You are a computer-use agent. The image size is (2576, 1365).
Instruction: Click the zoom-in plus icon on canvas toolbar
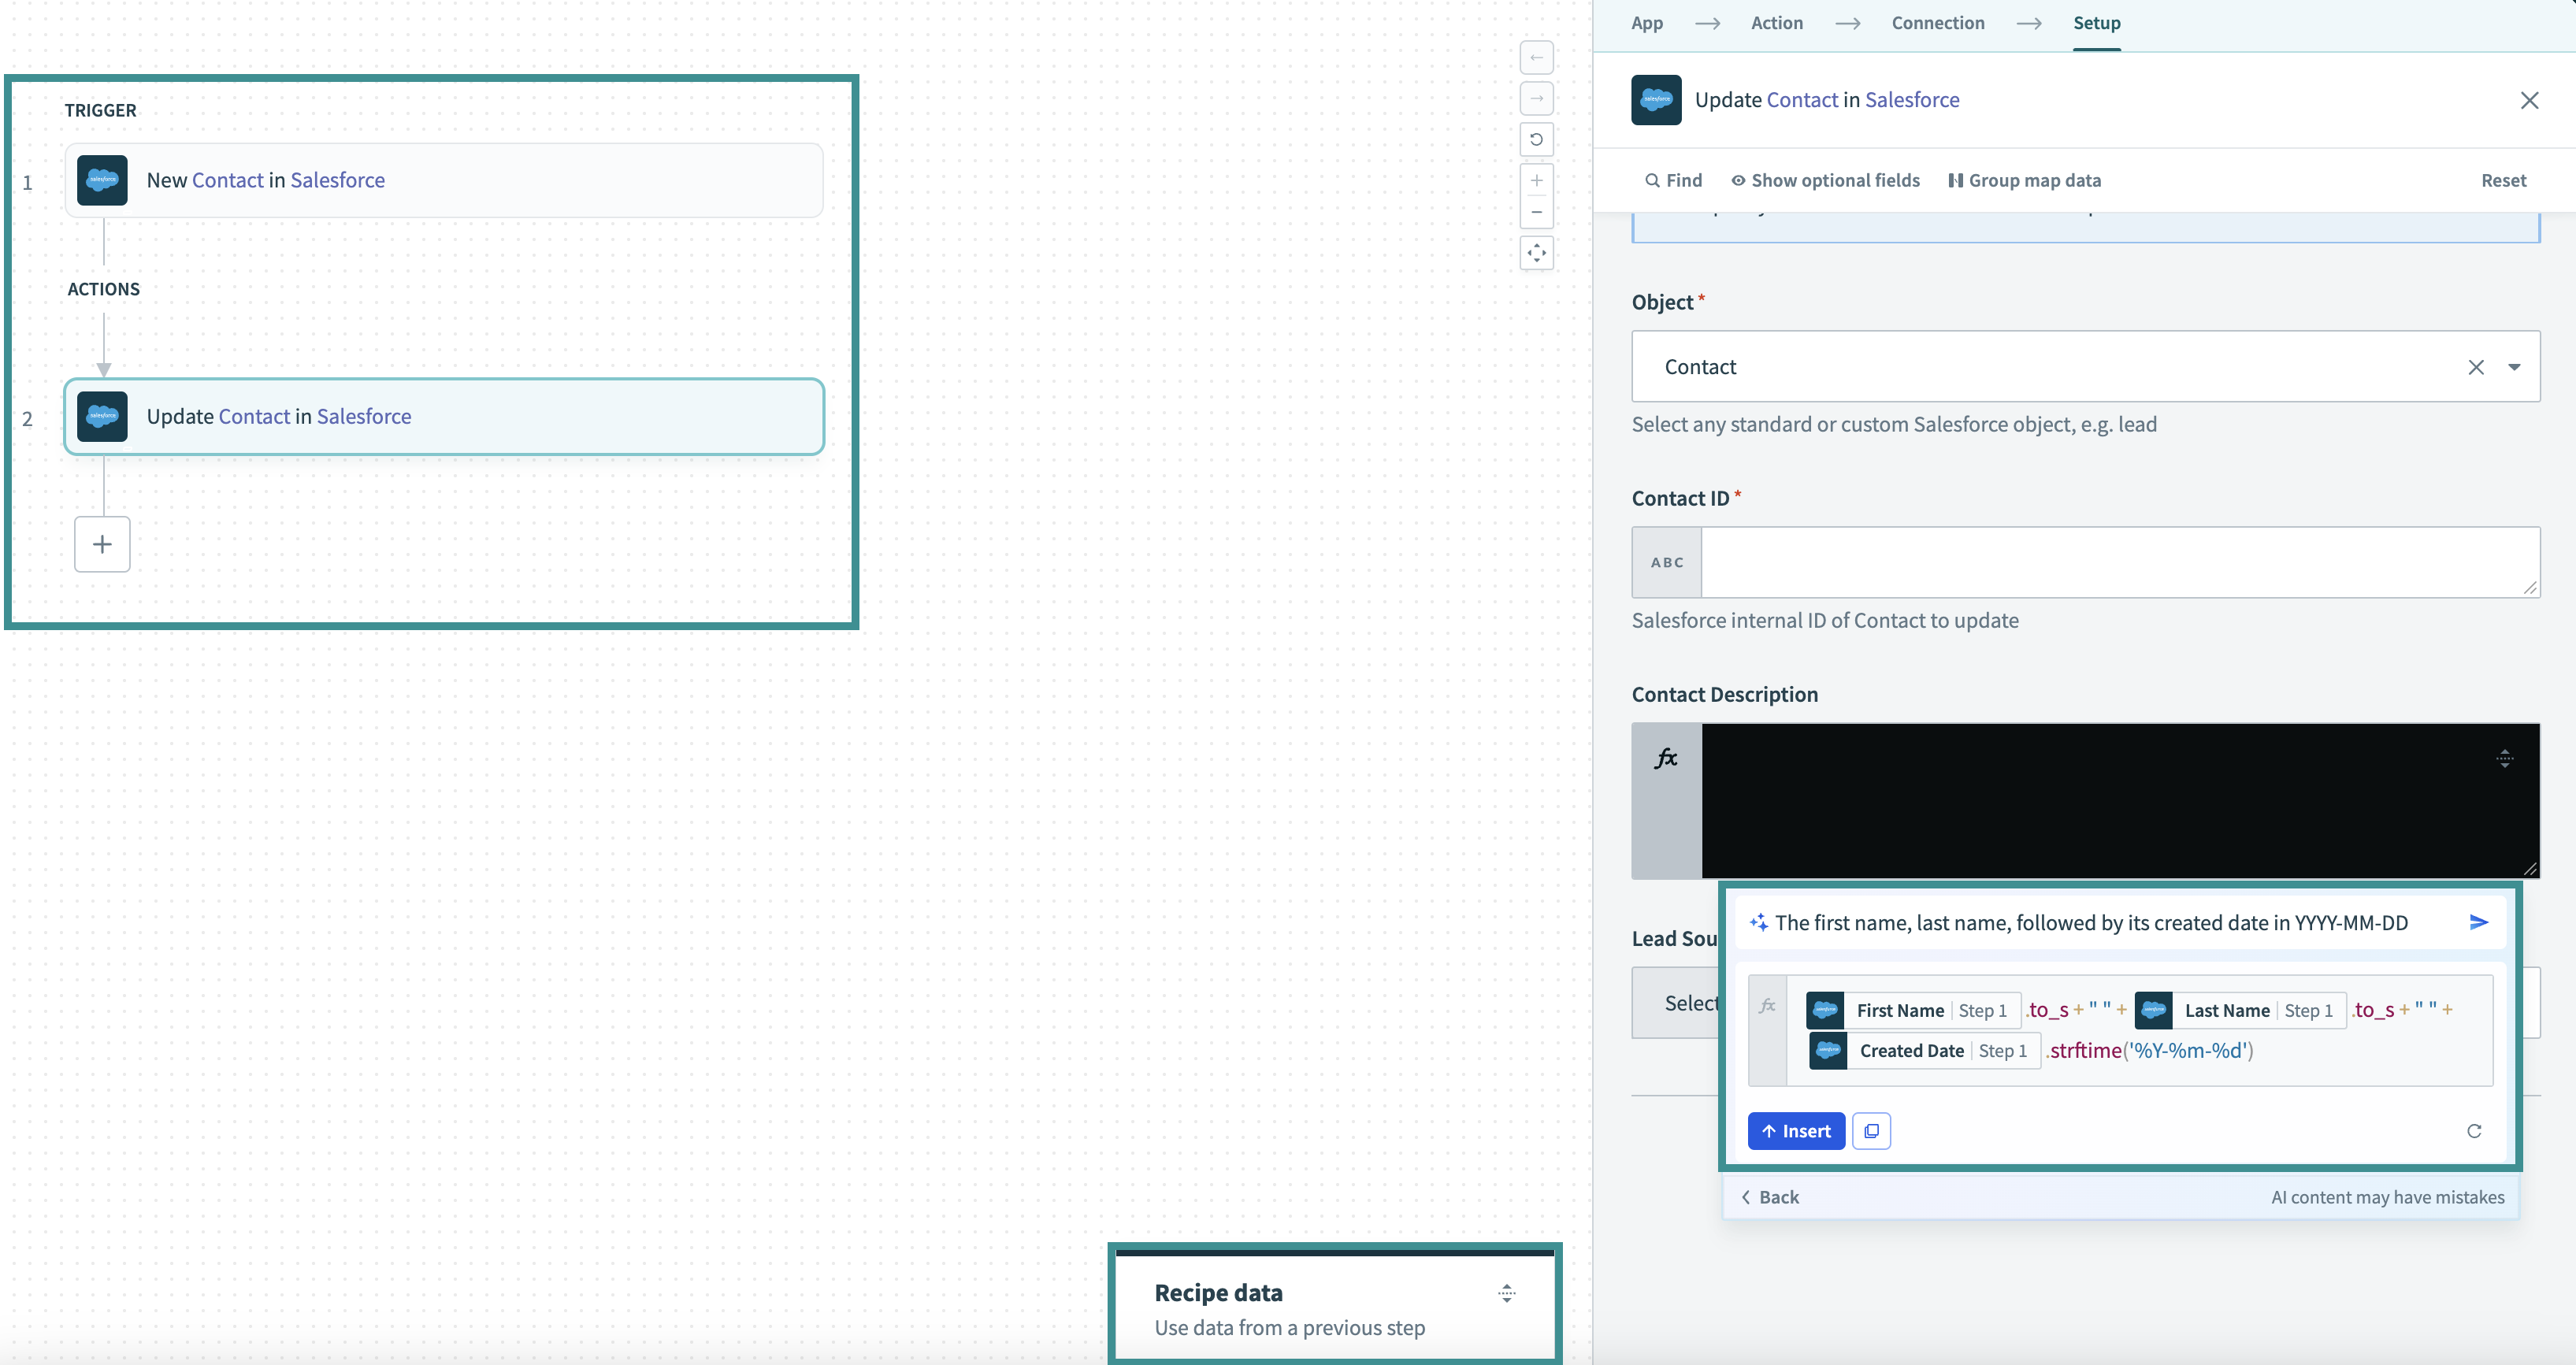(x=1533, y=186)
